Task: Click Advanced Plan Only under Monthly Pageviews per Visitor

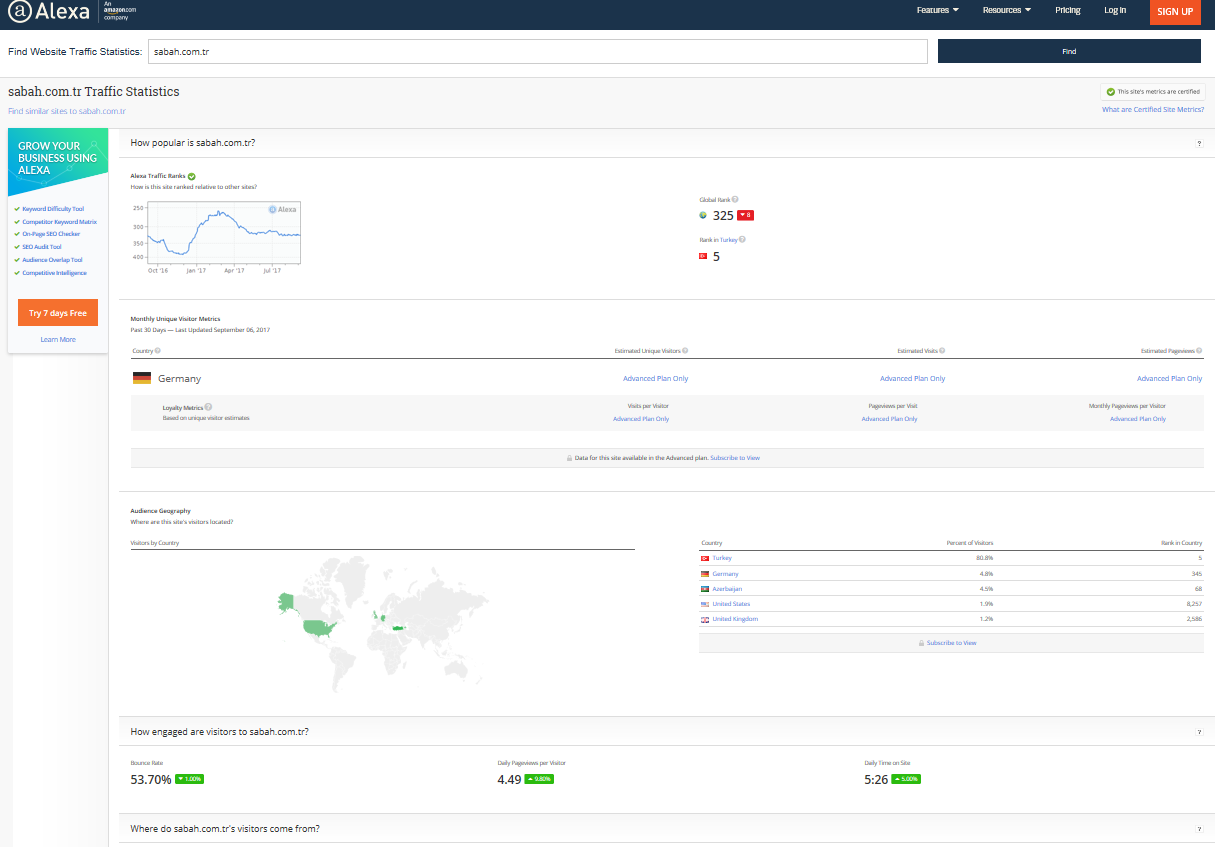Action: click(x=1138, y=419)
